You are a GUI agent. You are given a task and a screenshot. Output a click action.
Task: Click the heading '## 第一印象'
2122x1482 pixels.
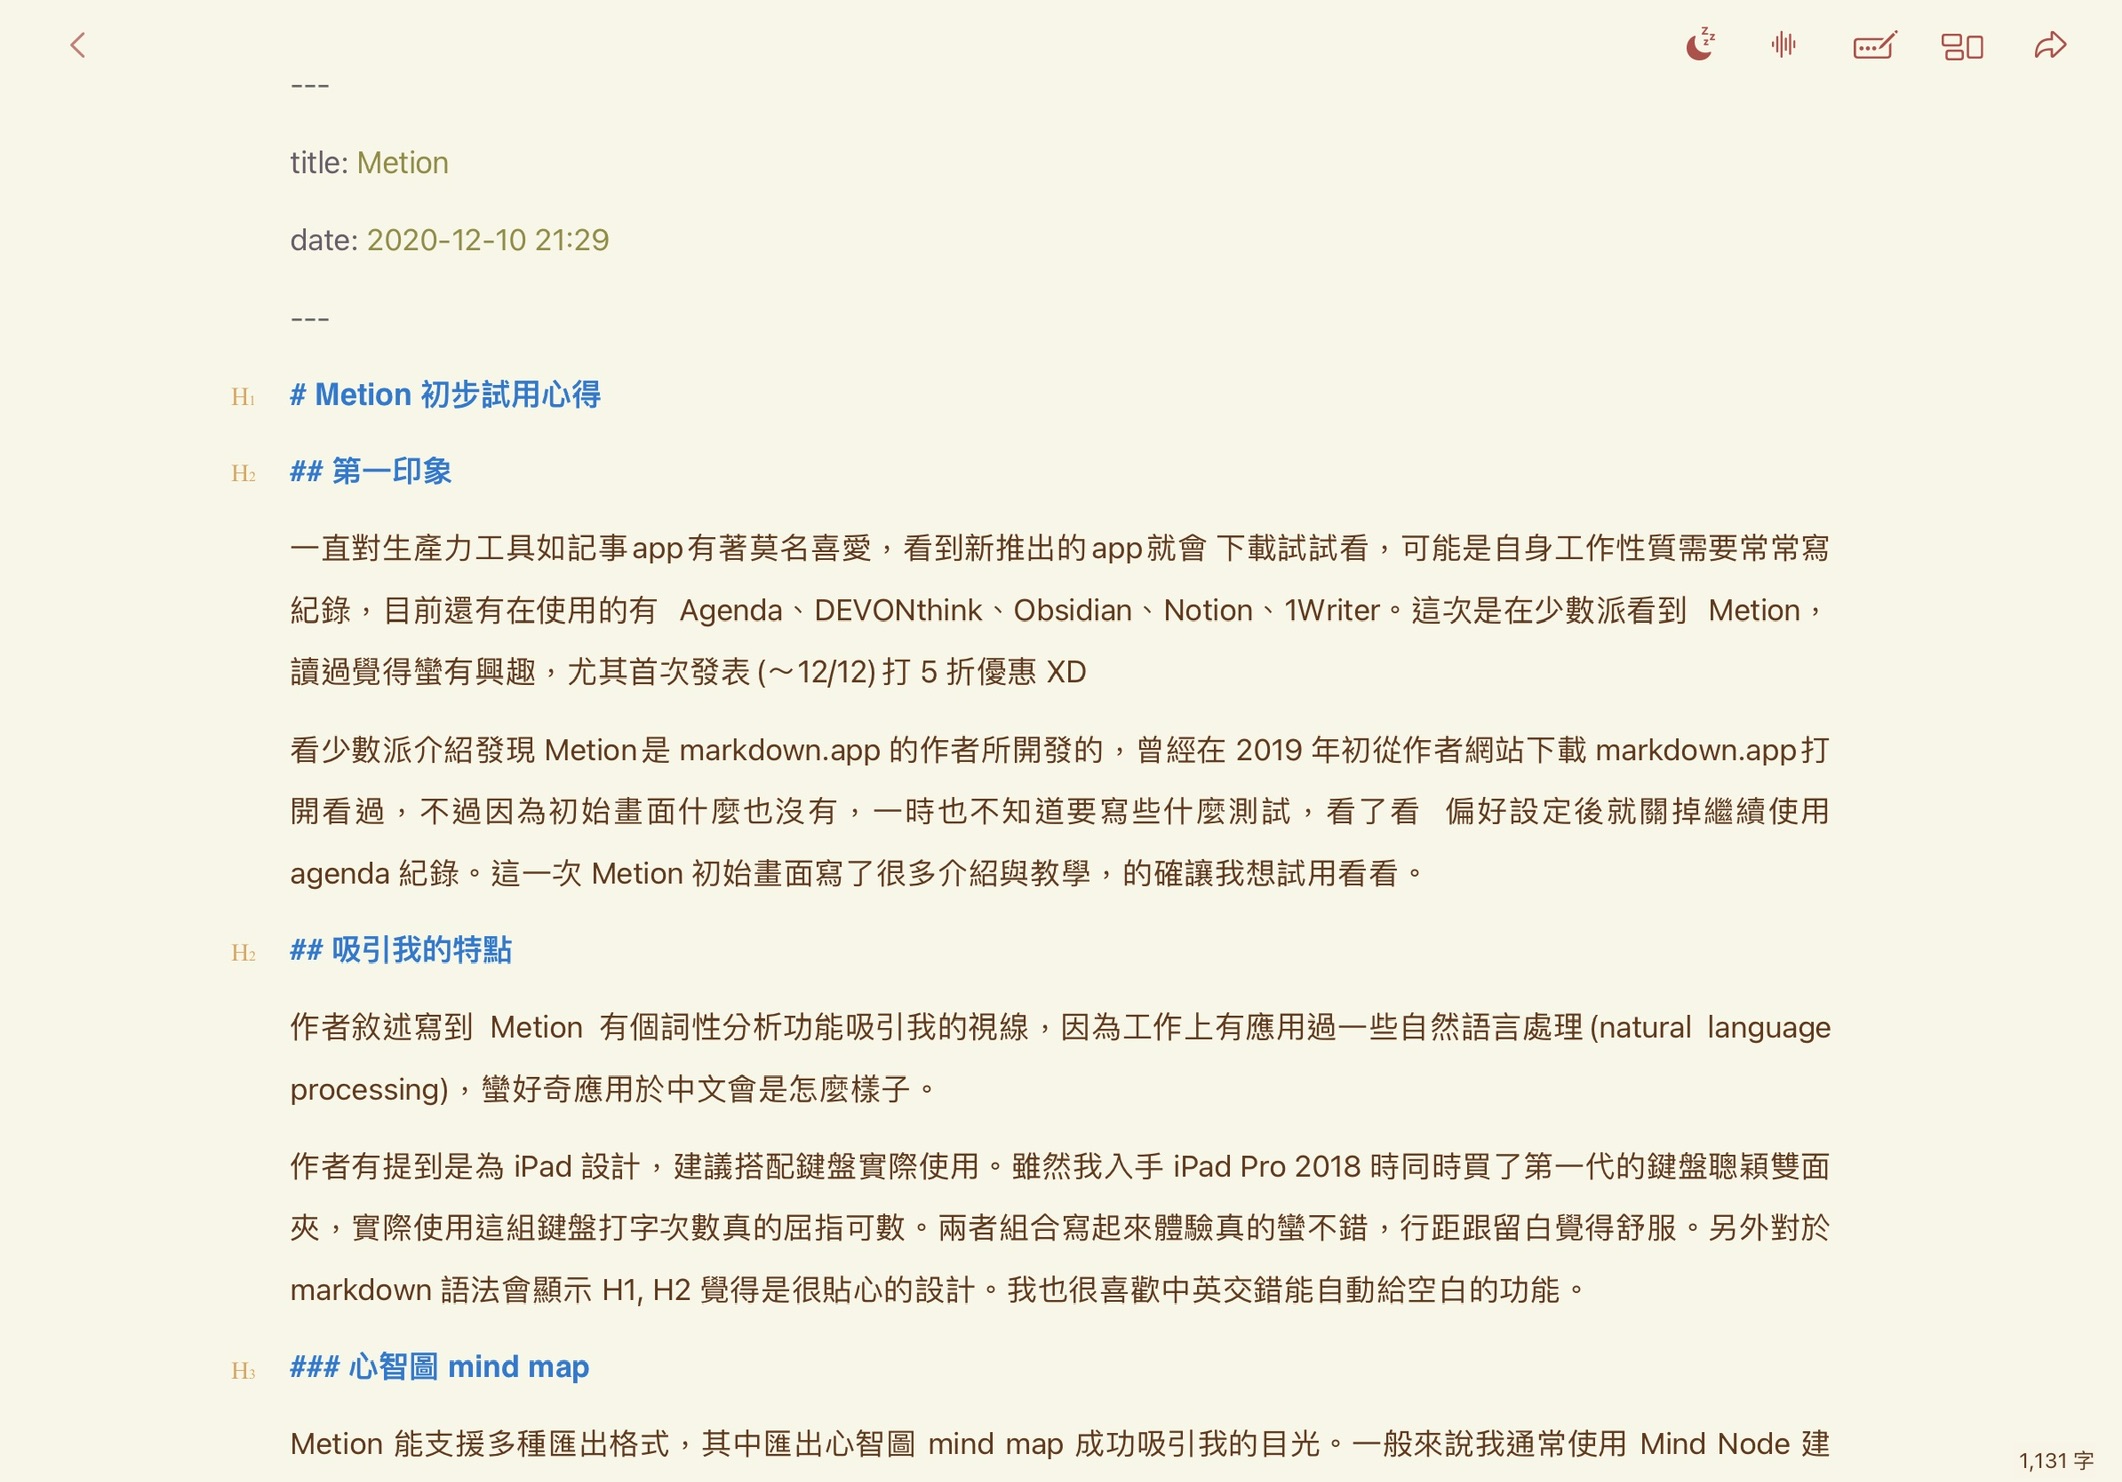(371, 471)
